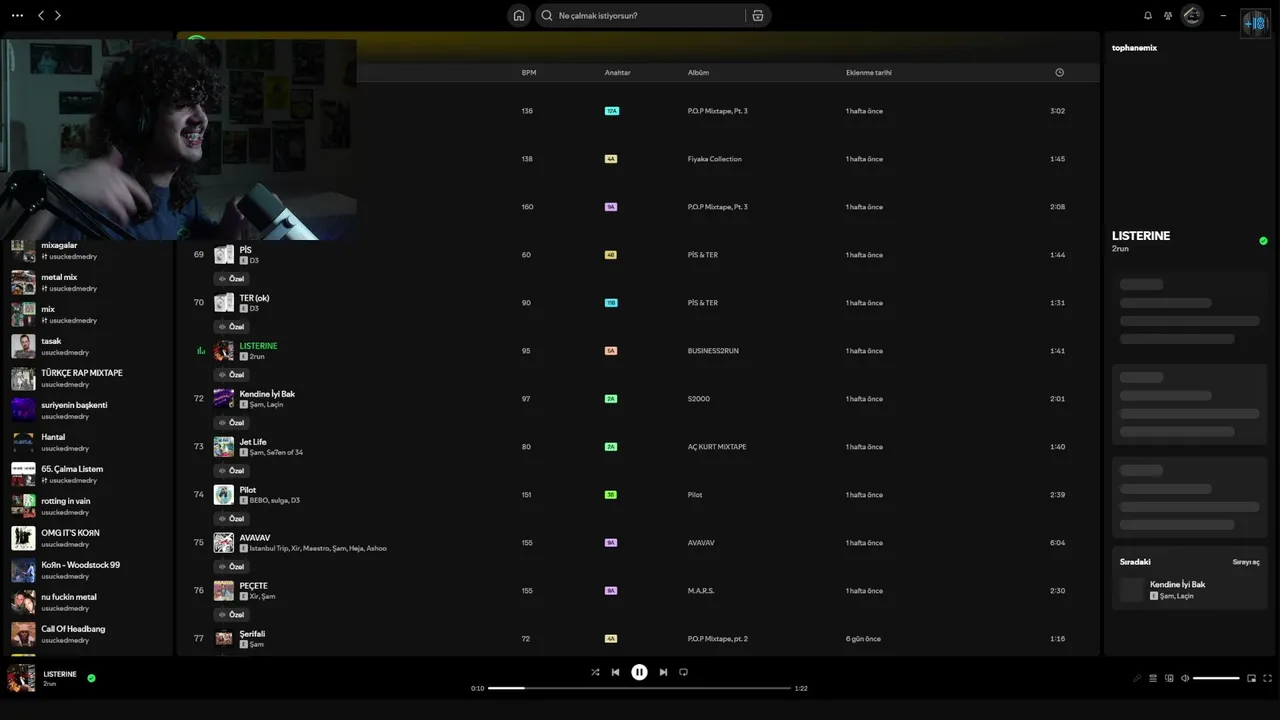Sort tracks by the Albüm column

[698, 73]
